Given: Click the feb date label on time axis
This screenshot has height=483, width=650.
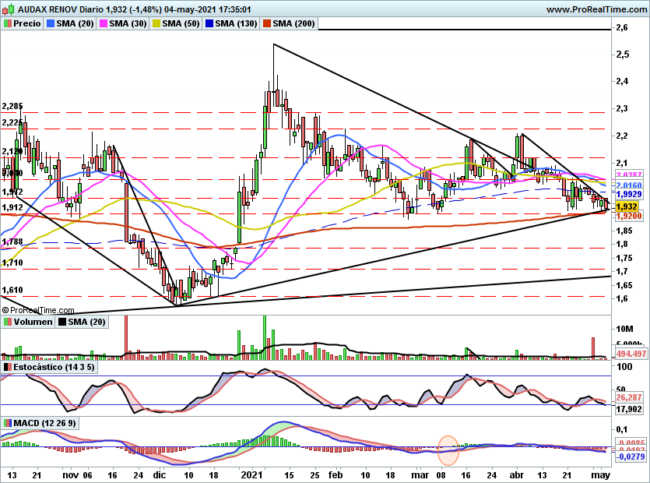Looking at the screenshot, I should click(336, 475).
